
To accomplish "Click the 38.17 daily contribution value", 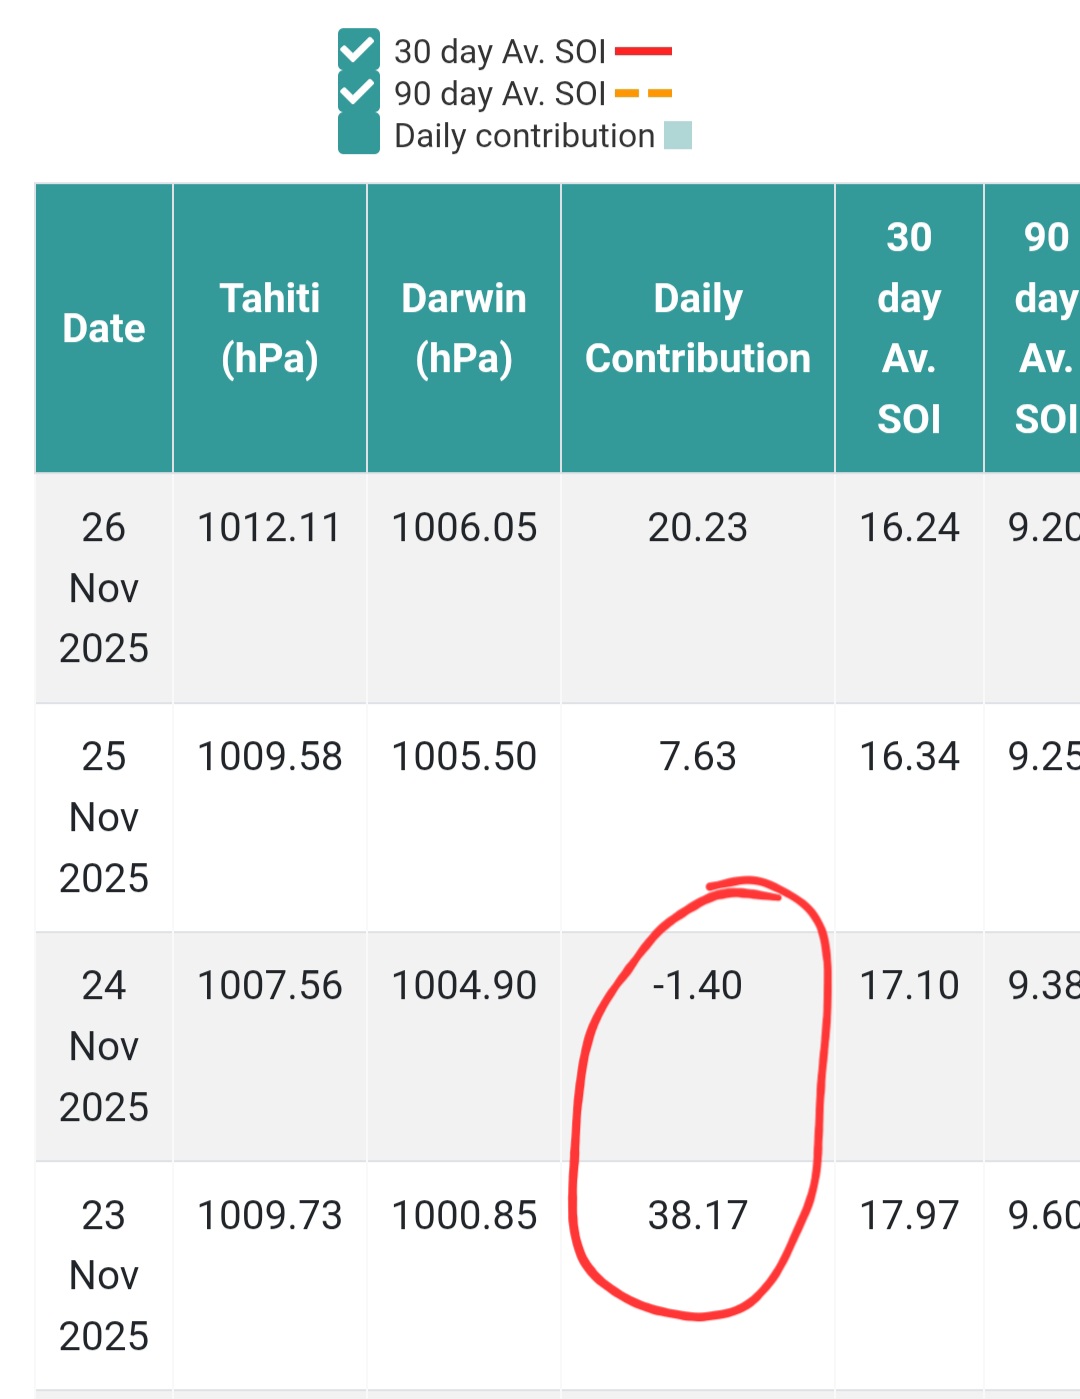I will click(698, 1216).
